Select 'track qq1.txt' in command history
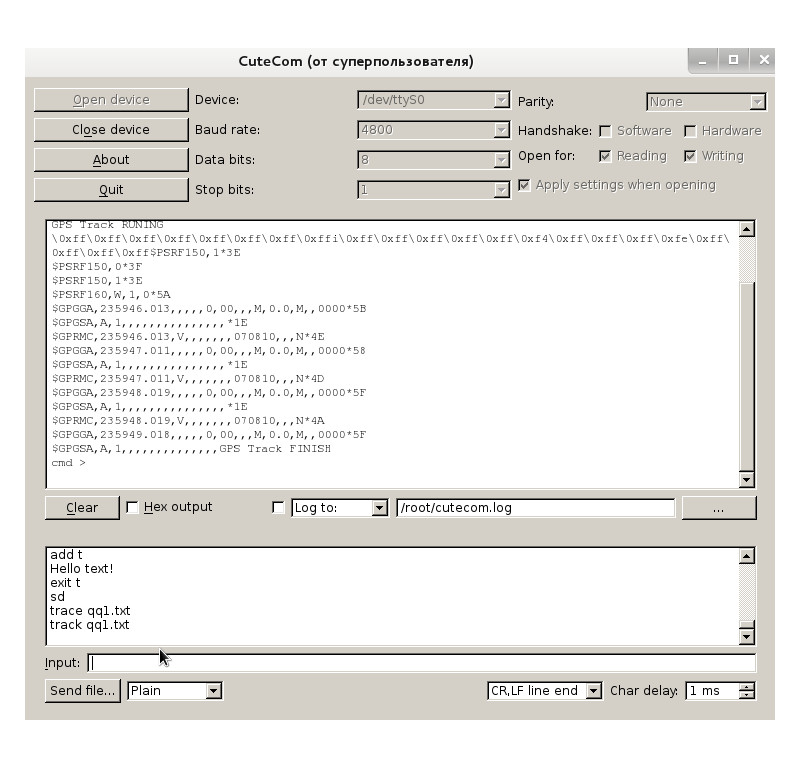800x768 pixels. pos(89,625)
